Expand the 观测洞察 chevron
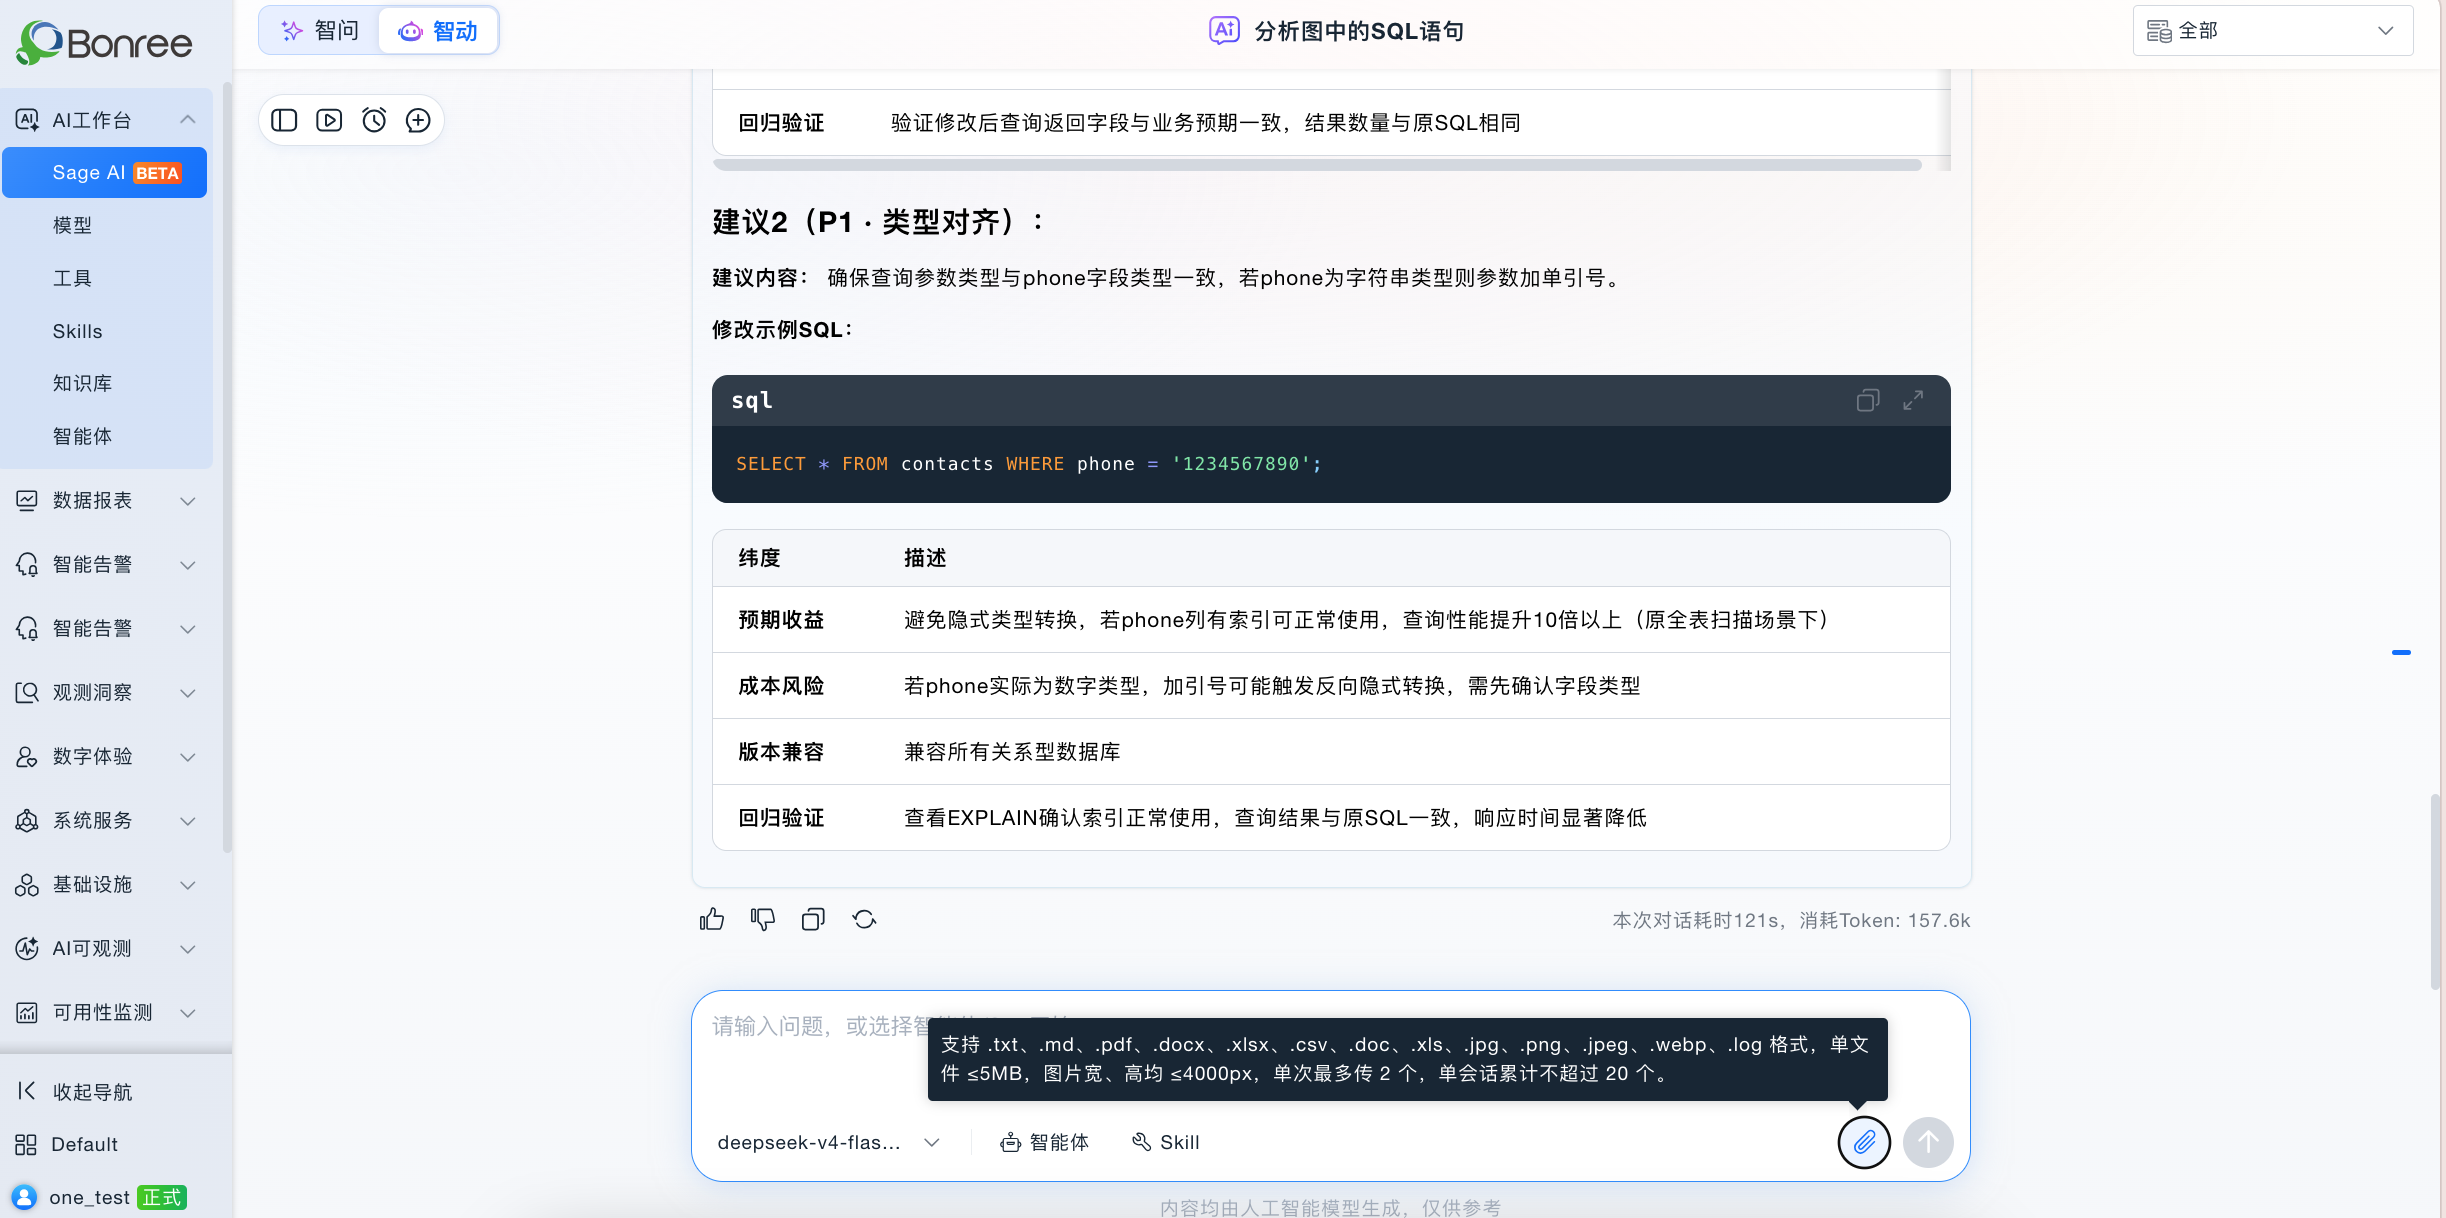The height and width of the screenshot is (1218, 2446). point(188,693)
